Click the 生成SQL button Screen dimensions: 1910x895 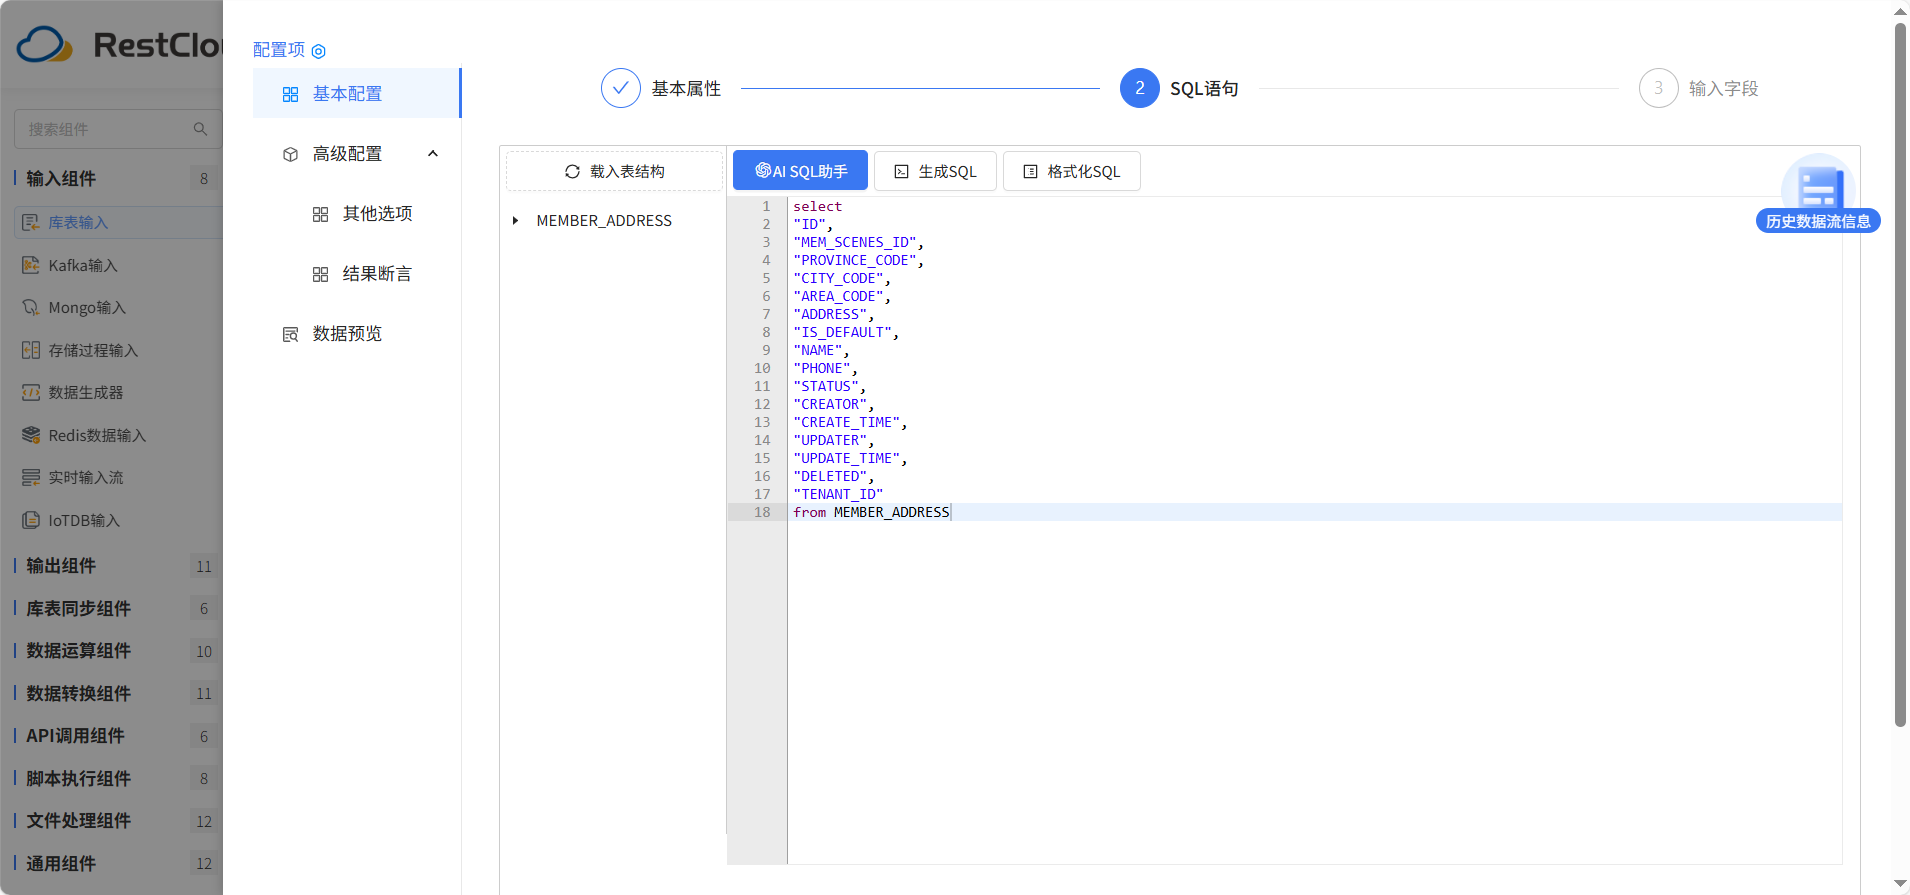click(x=935, y=171)
